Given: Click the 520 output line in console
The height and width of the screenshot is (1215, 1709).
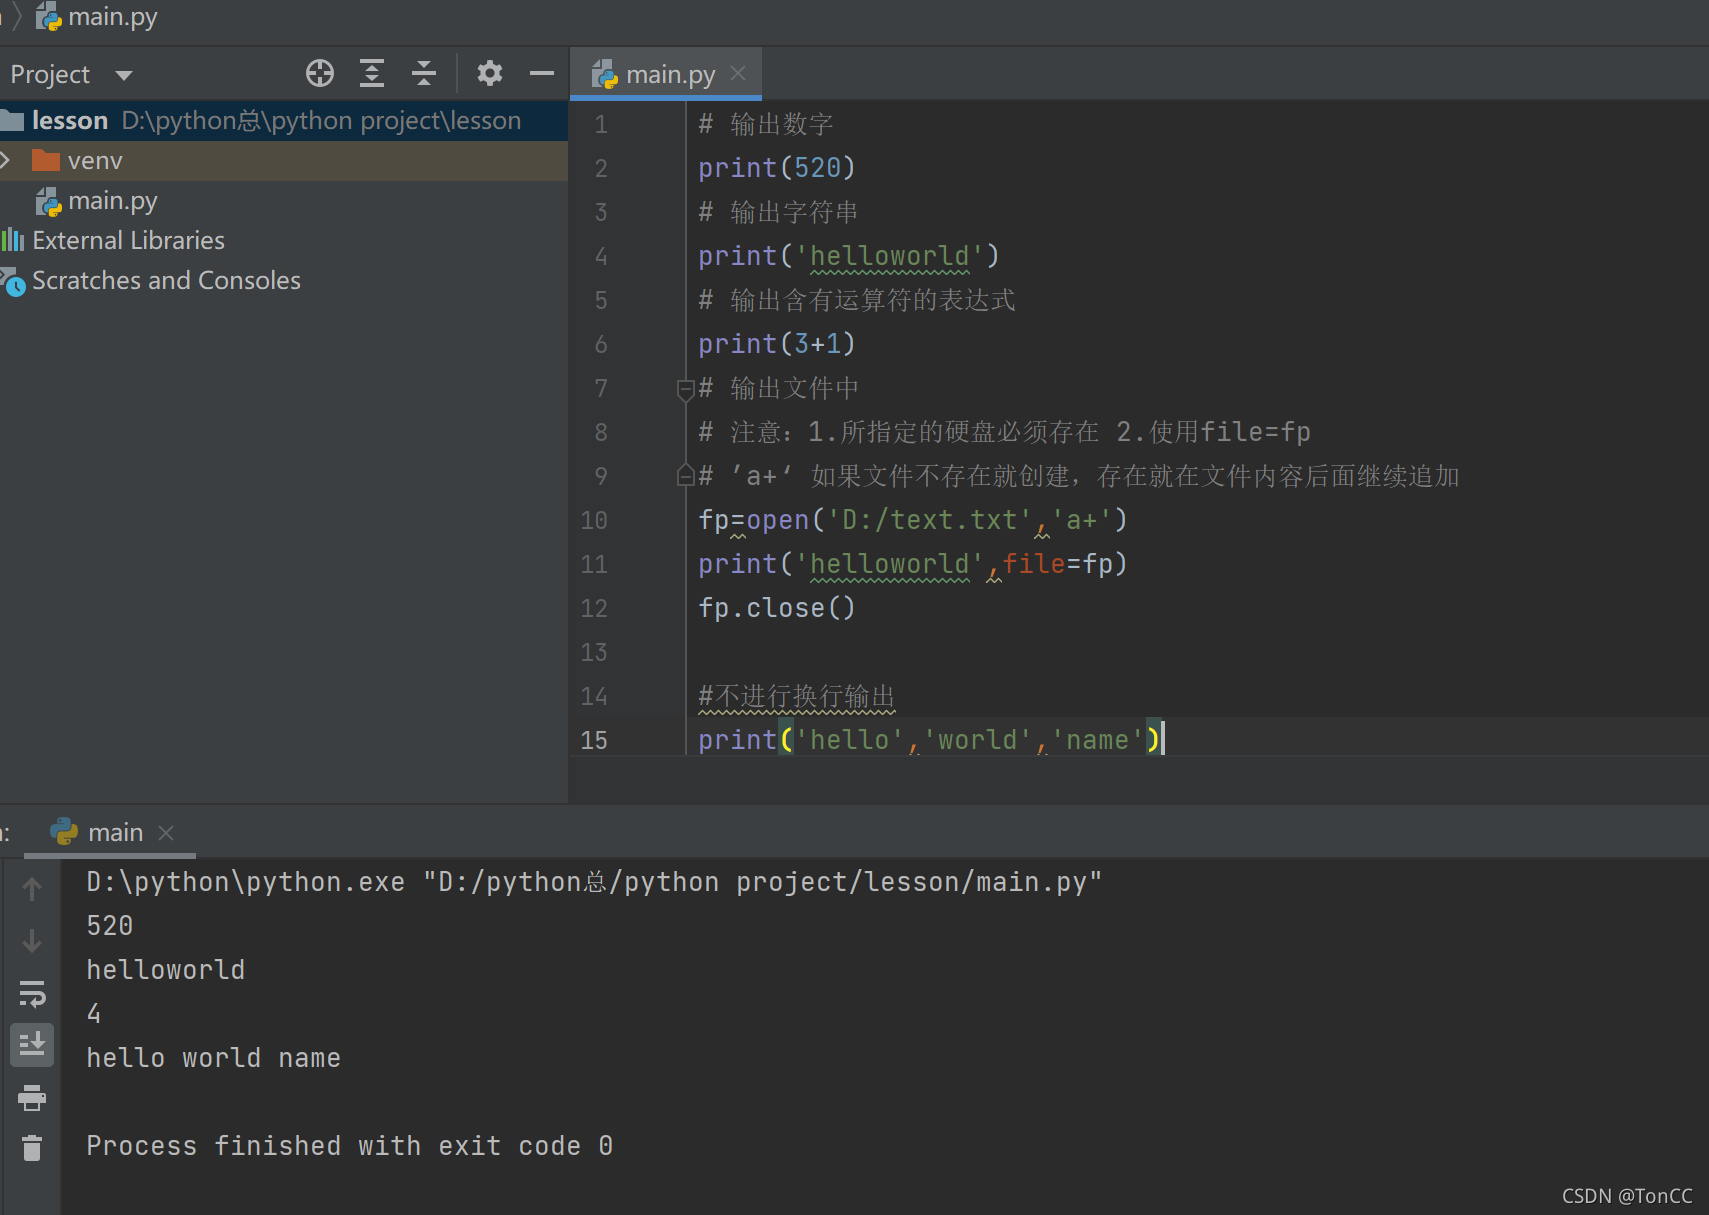Looking at the screenshot, I should point(110,926).
